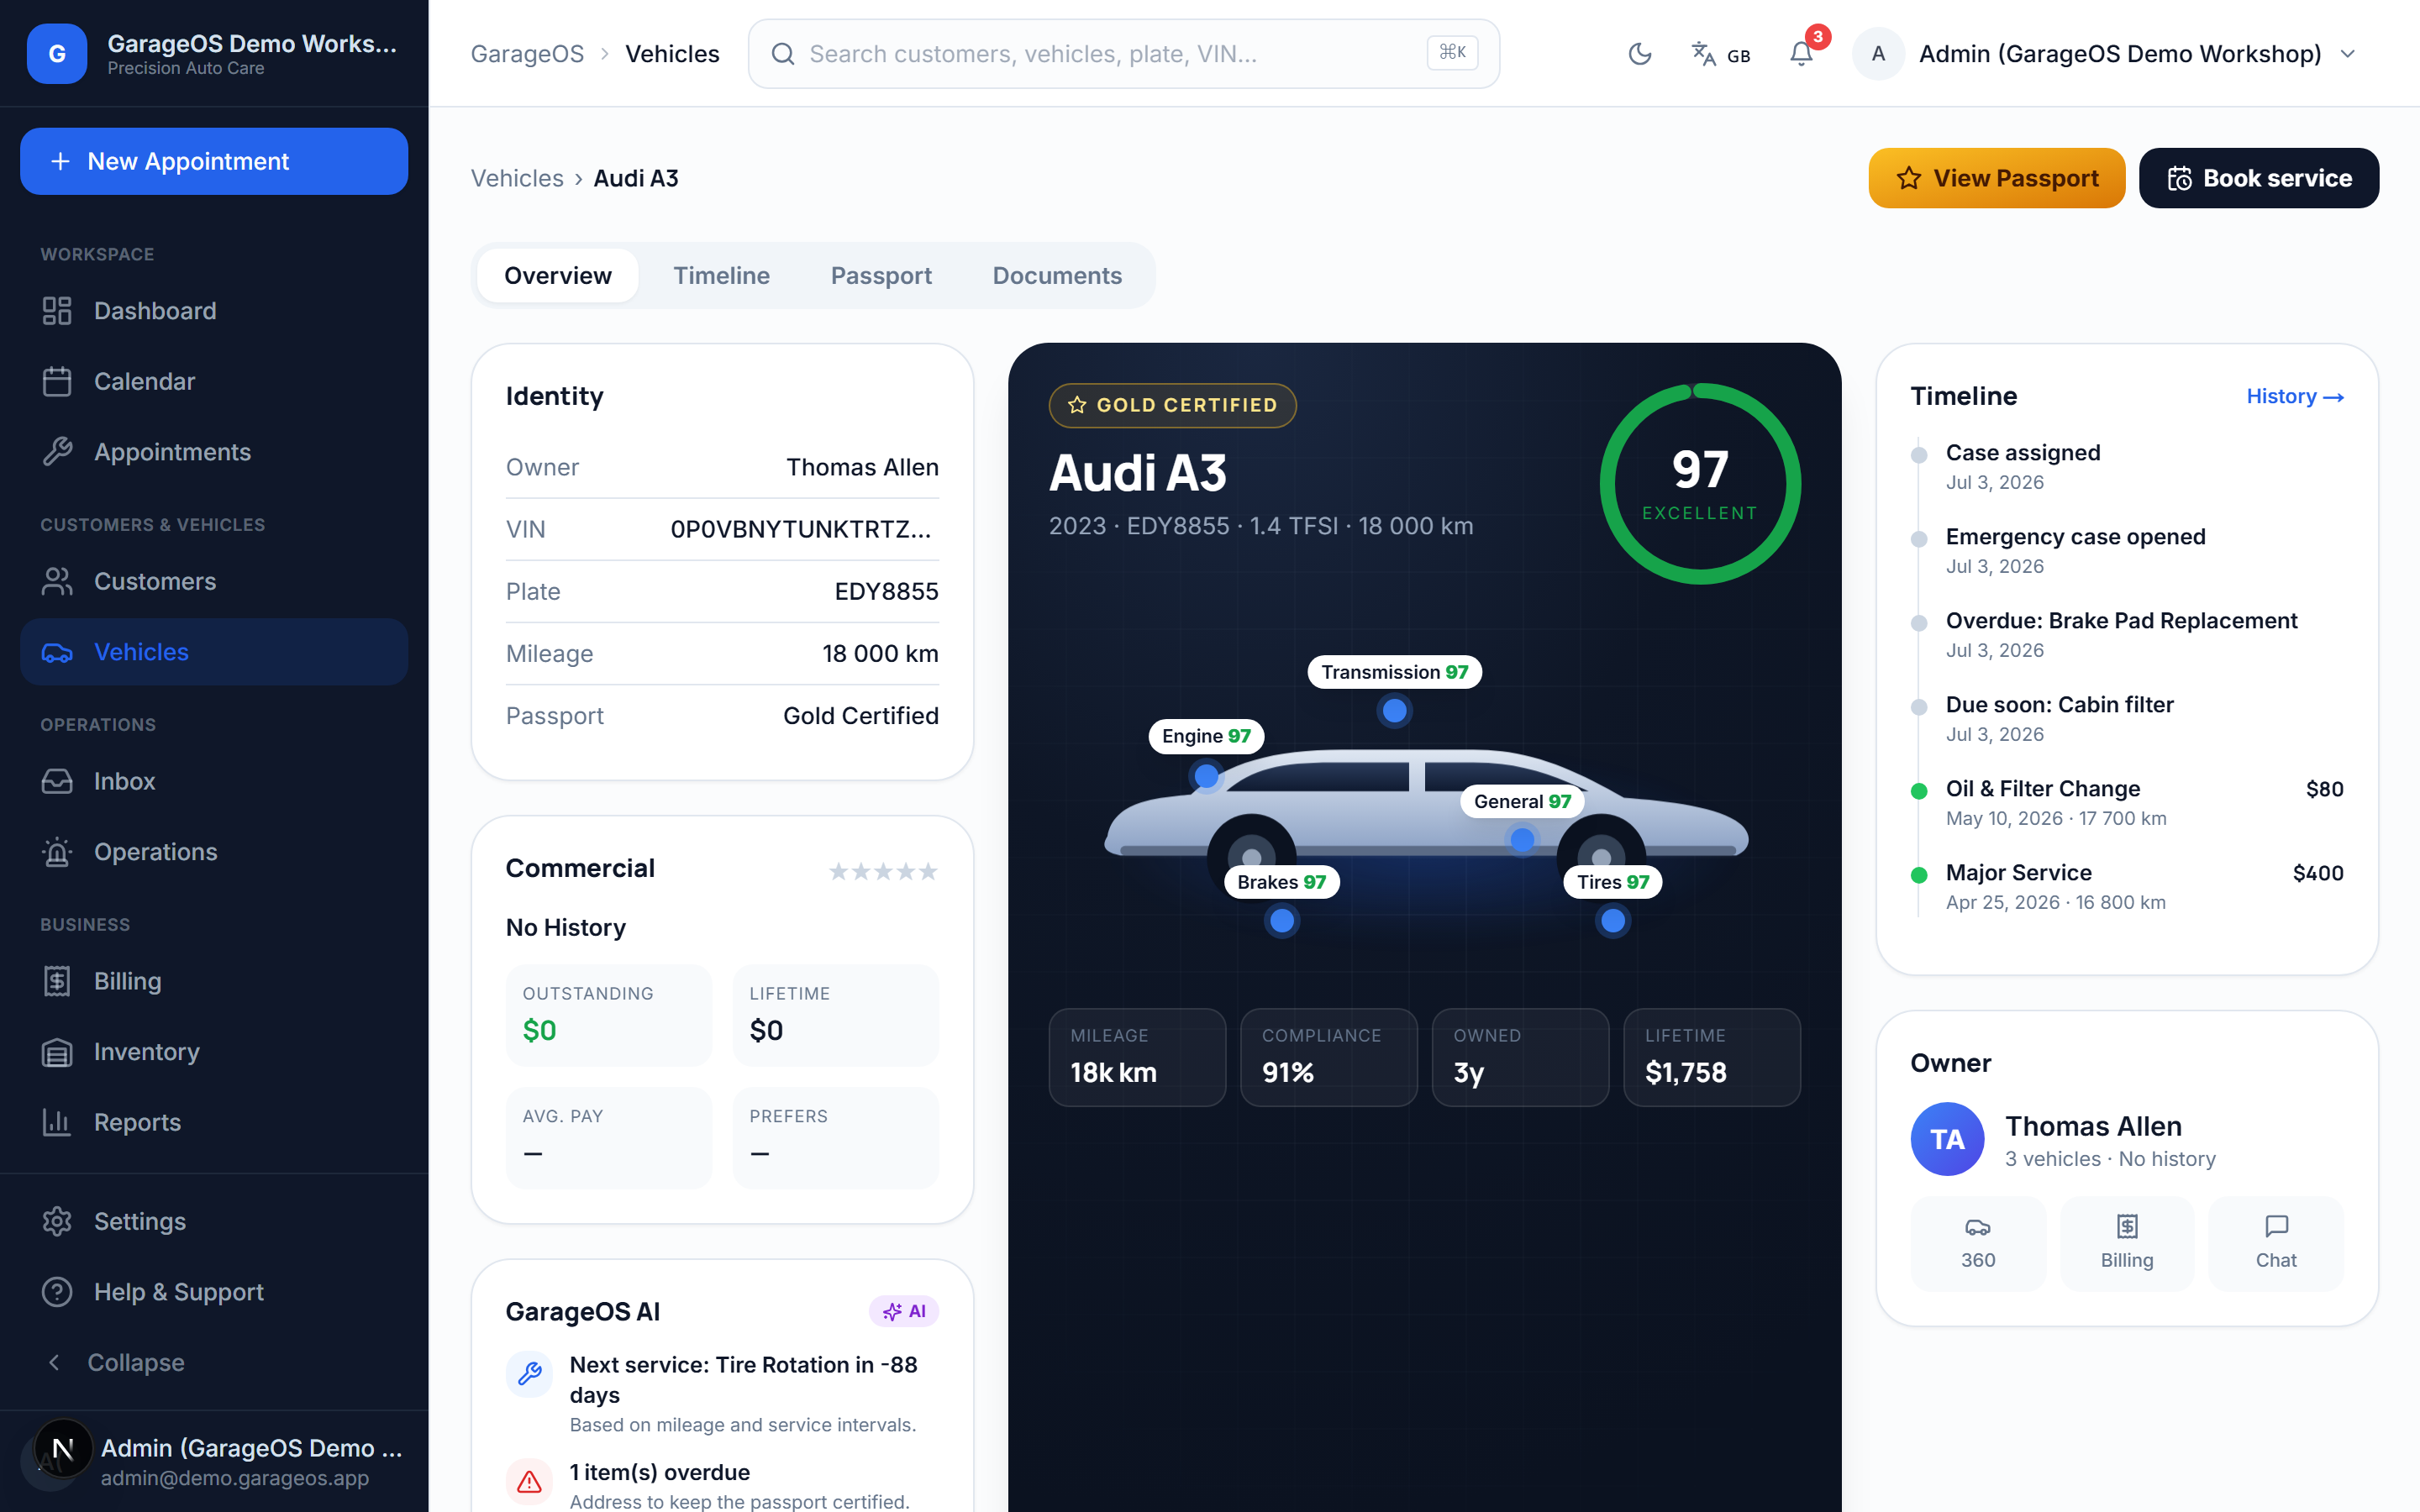Click the Thomas Allen TA avatar
The image size is (2420, 1512).
pos(1947,1139)
